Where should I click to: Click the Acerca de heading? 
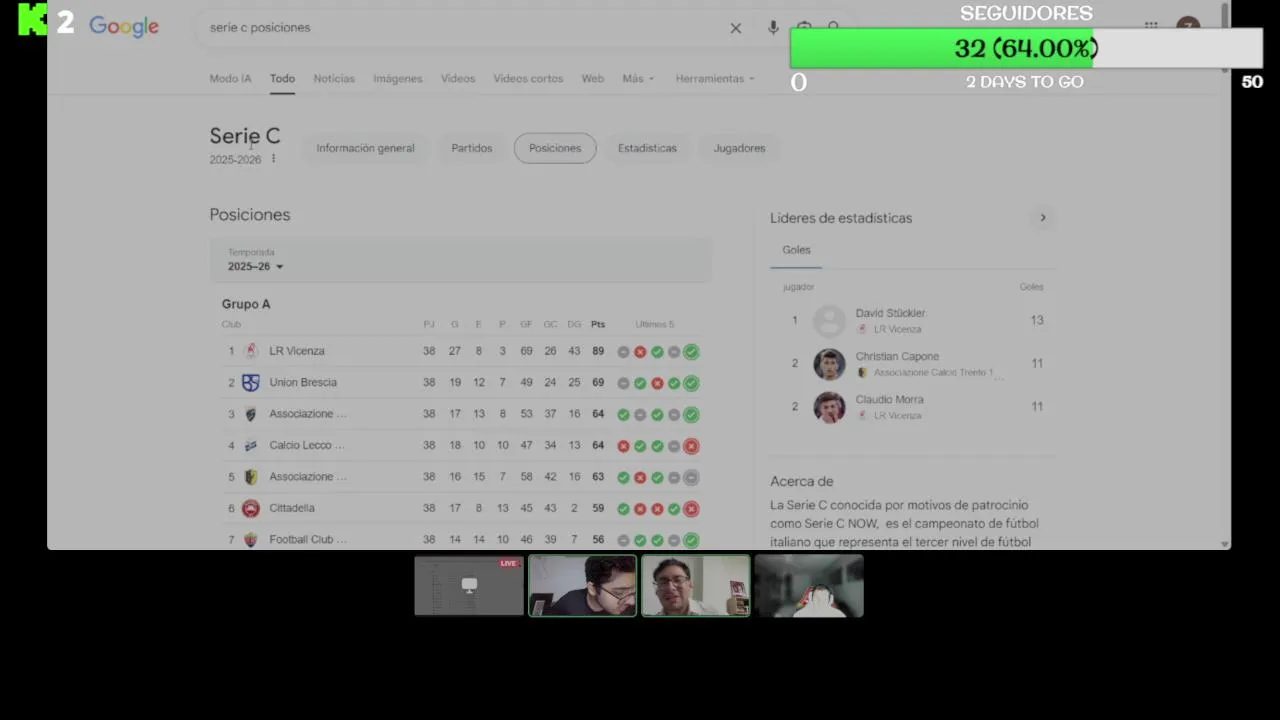click(801, 481)
